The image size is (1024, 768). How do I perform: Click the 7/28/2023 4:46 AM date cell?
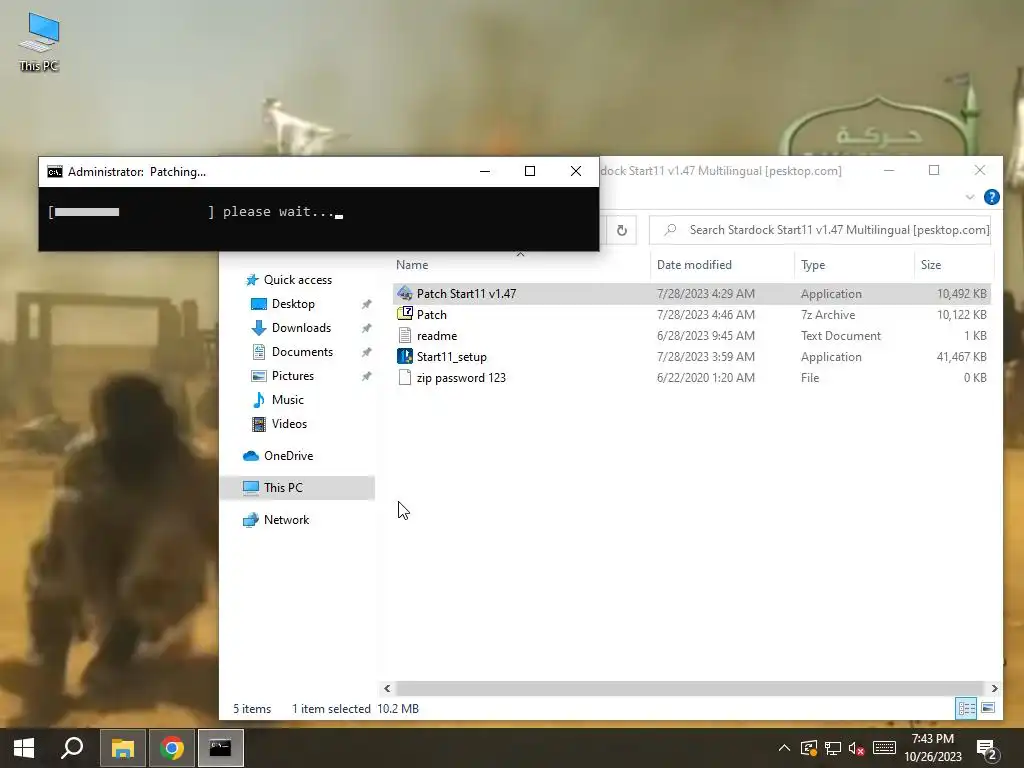pos(706,315)
